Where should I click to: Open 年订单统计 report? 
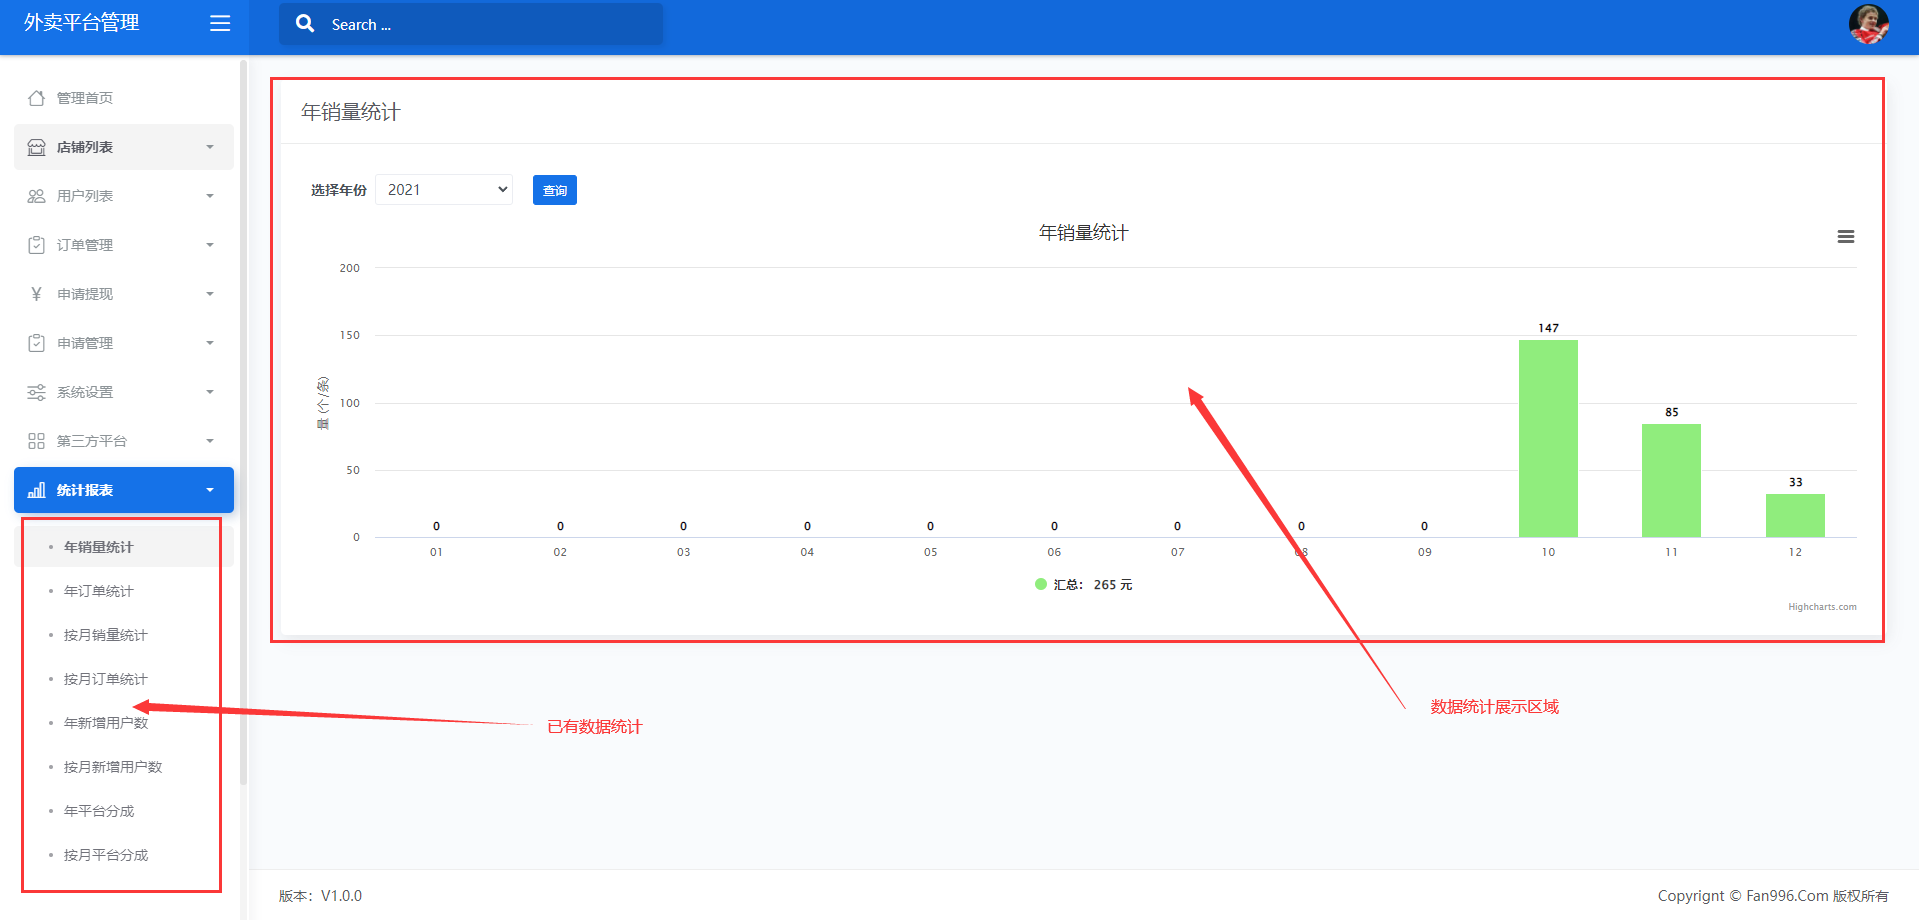[98, 591]
